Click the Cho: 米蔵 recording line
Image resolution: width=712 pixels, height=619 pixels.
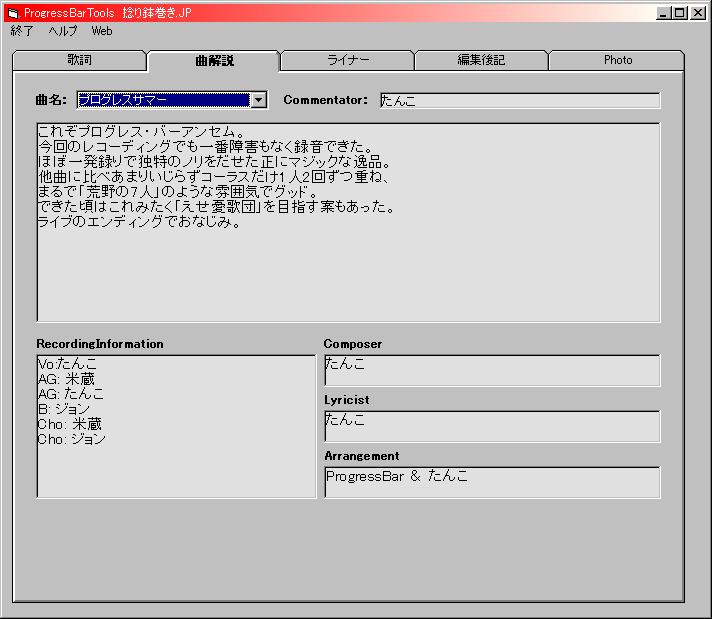(x=69, y=424)
